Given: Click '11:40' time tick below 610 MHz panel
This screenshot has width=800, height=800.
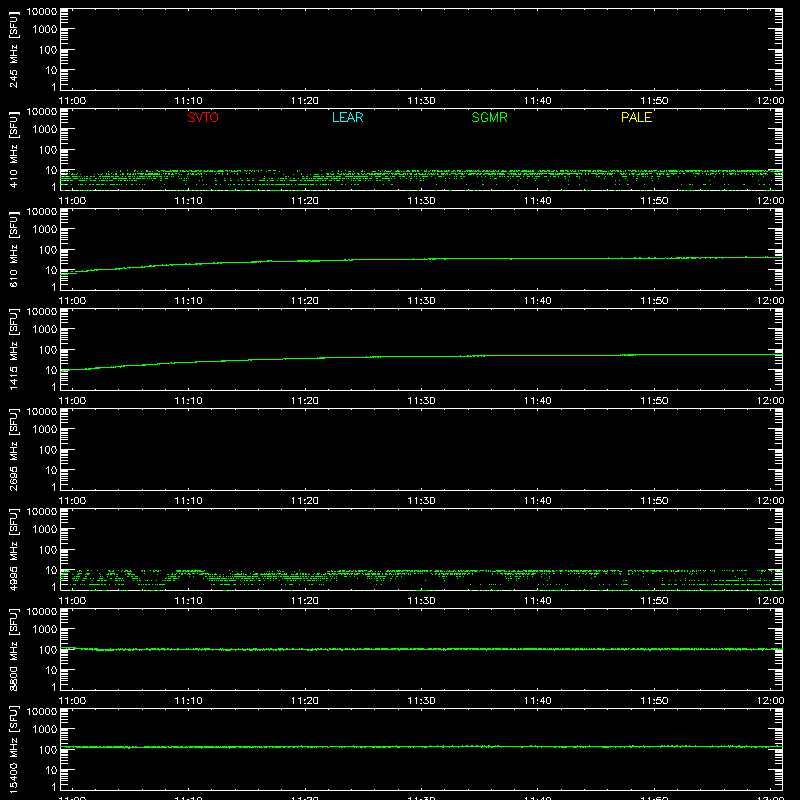Looking at the screenshot, I should point(538,301).
